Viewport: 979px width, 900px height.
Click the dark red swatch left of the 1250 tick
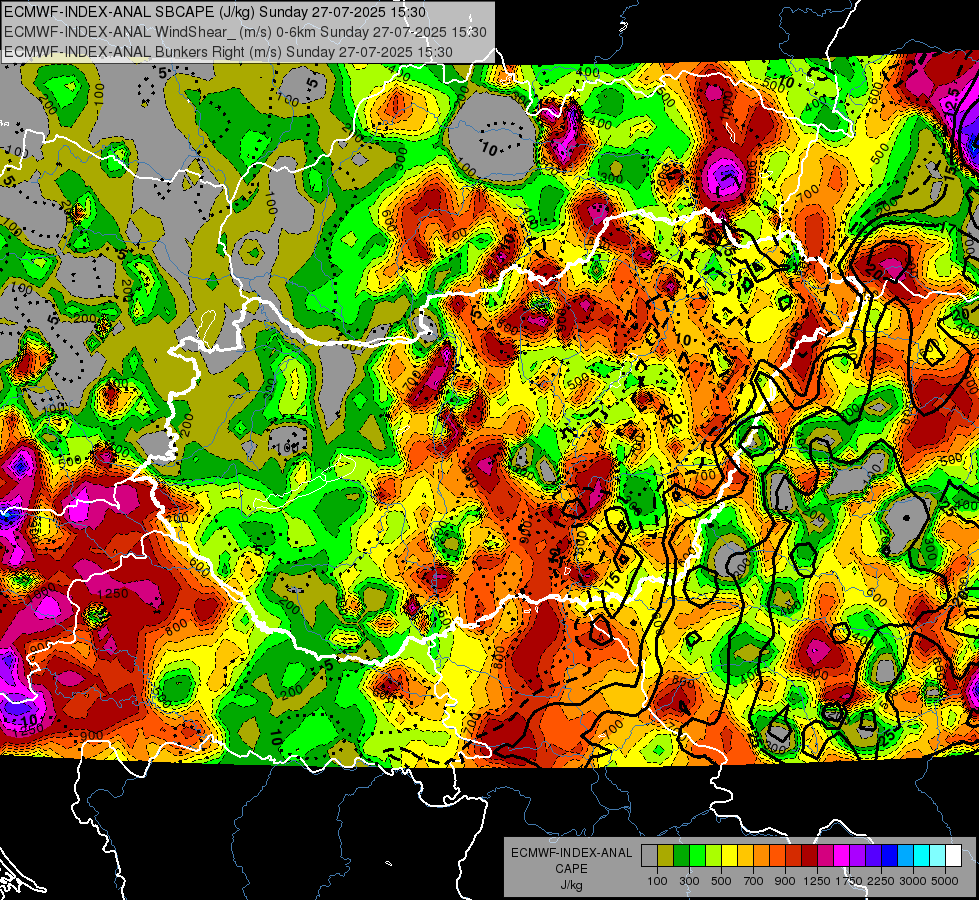click(x=809, y=856)
